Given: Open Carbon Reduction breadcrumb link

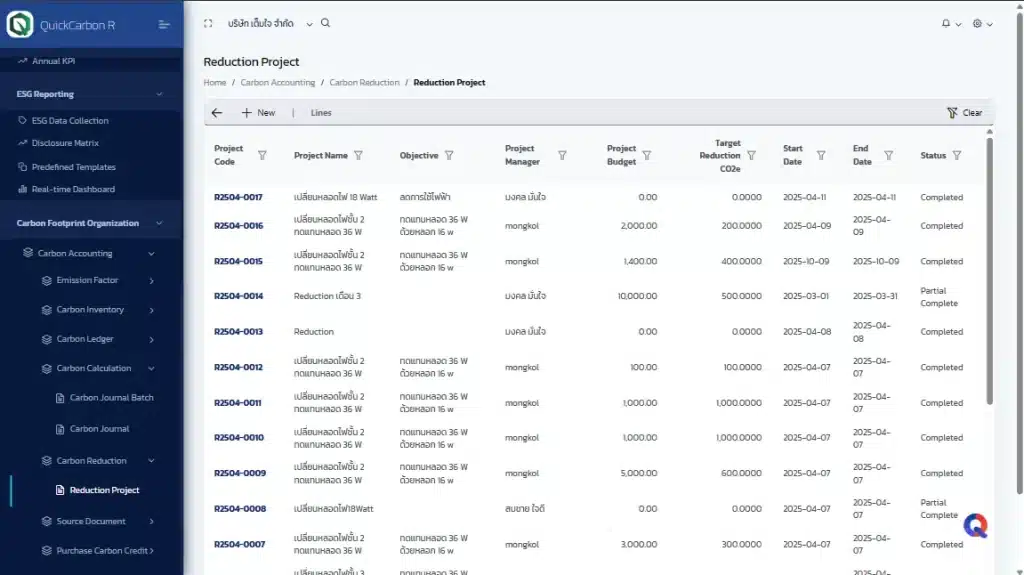Looking at the screenshot, I should pos(364,83).
